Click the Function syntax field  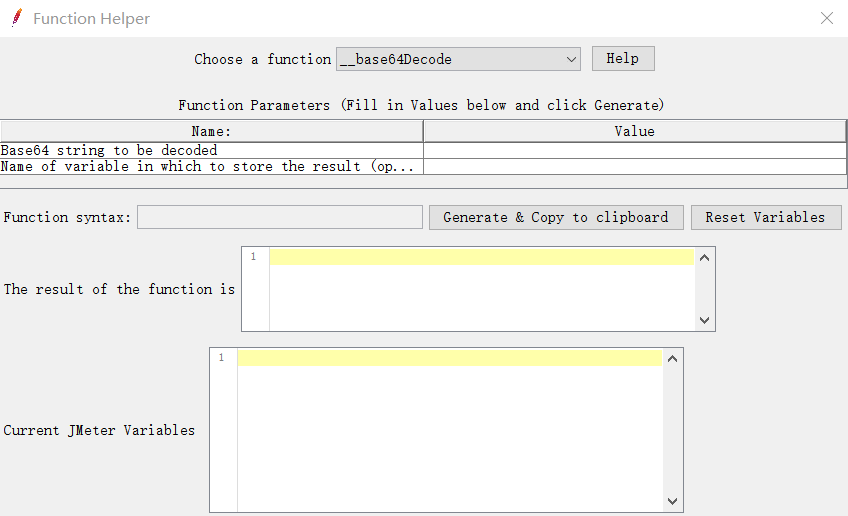tap(280, 217)
